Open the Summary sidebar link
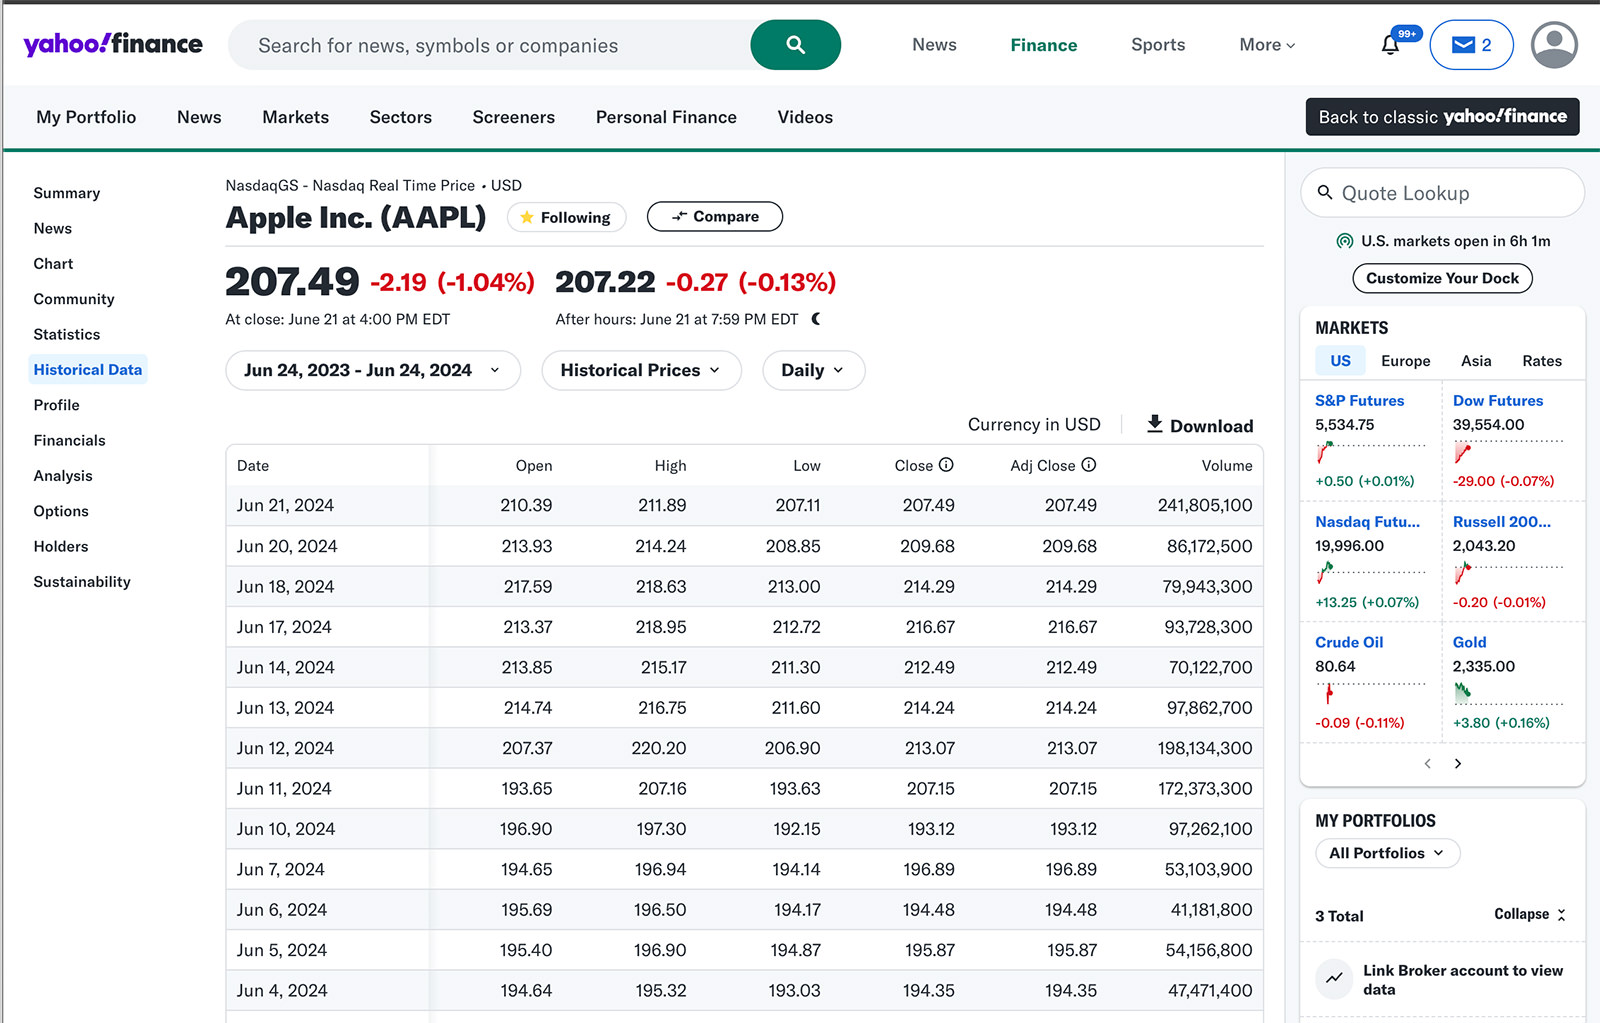The image size is (1600, 1023). click(x=67, y=193)
